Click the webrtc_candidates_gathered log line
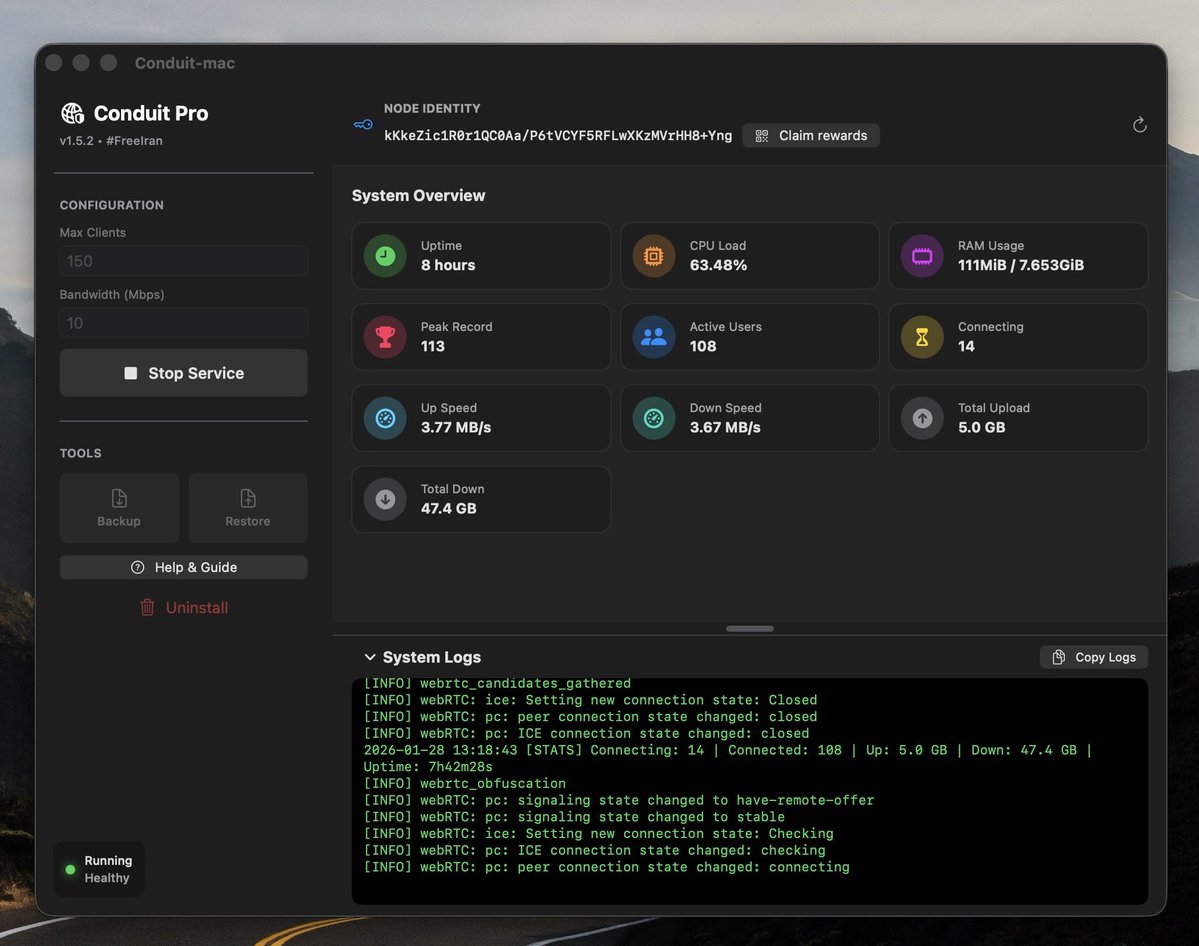1199x946 pixels. coord(497,683)
